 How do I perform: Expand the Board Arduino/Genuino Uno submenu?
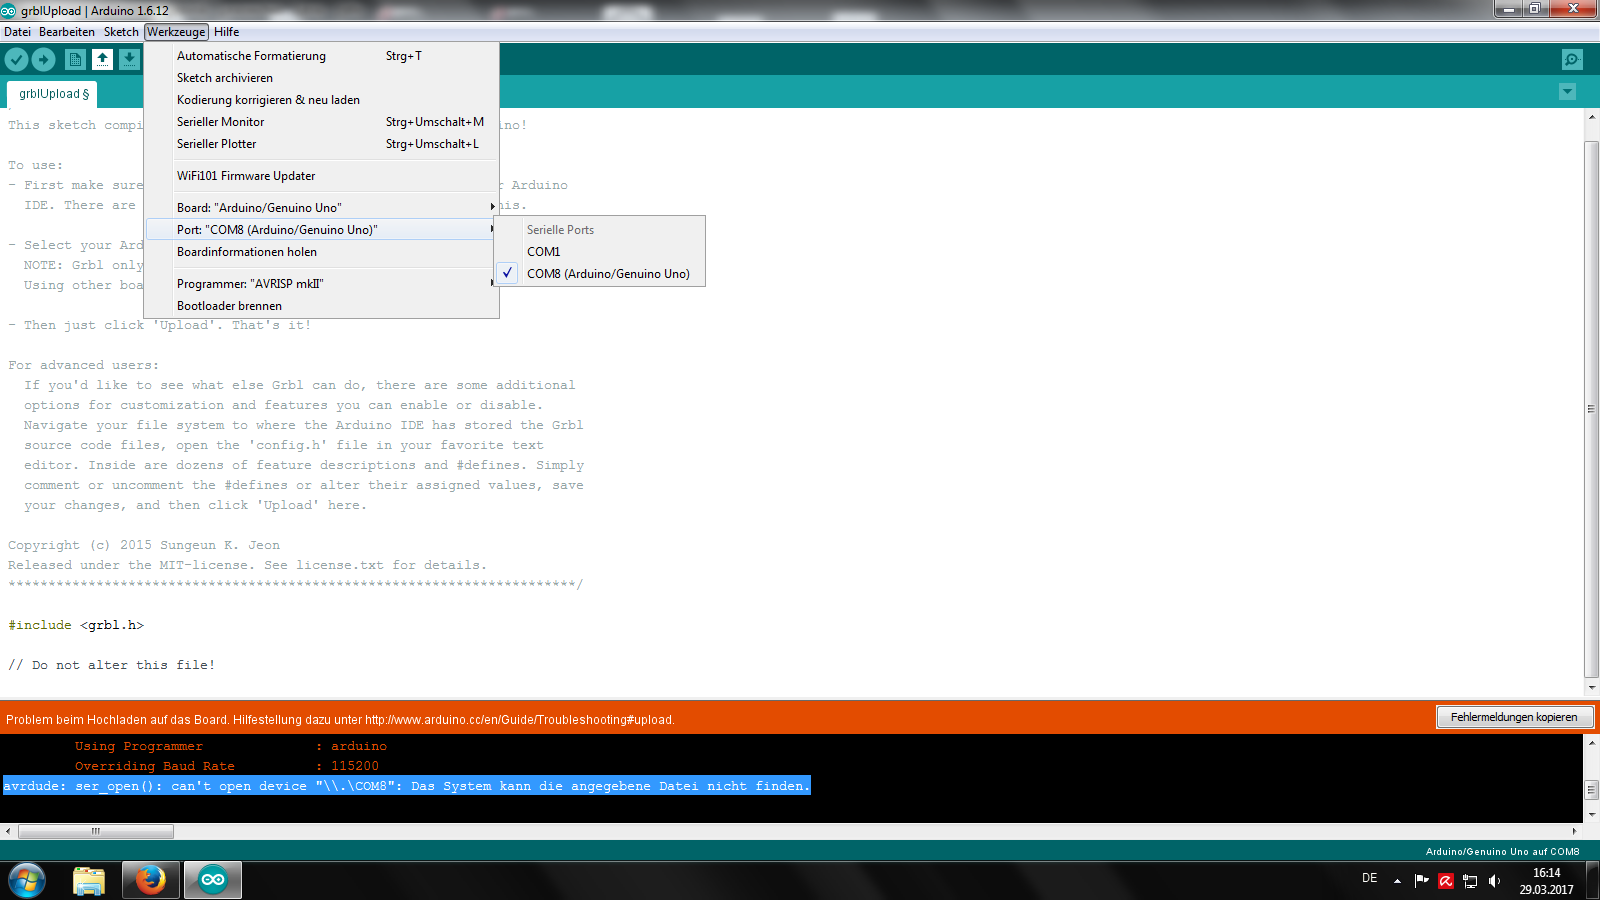tap(321, 208)
